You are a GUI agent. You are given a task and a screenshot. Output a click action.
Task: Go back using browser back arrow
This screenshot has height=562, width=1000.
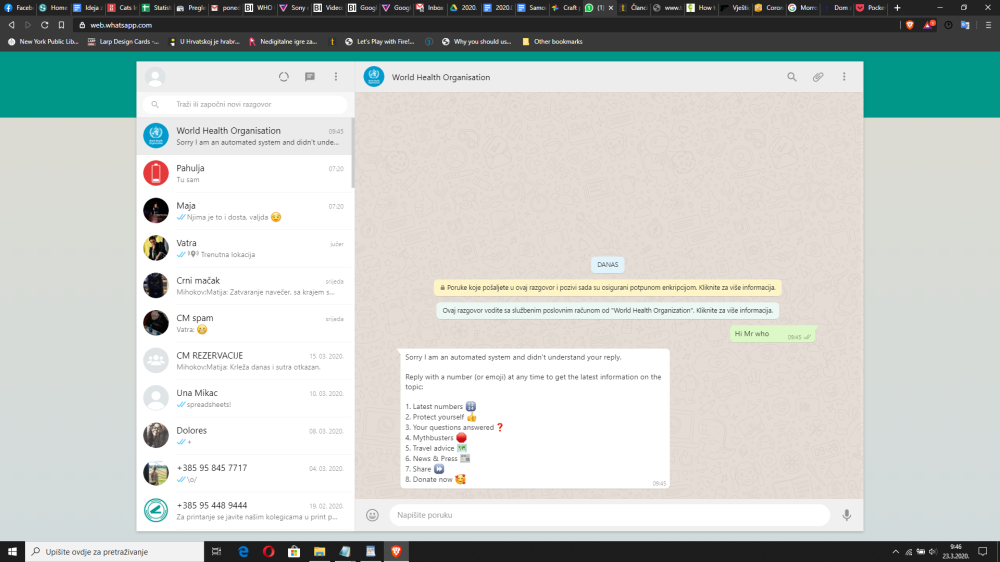tap(11, 25)
